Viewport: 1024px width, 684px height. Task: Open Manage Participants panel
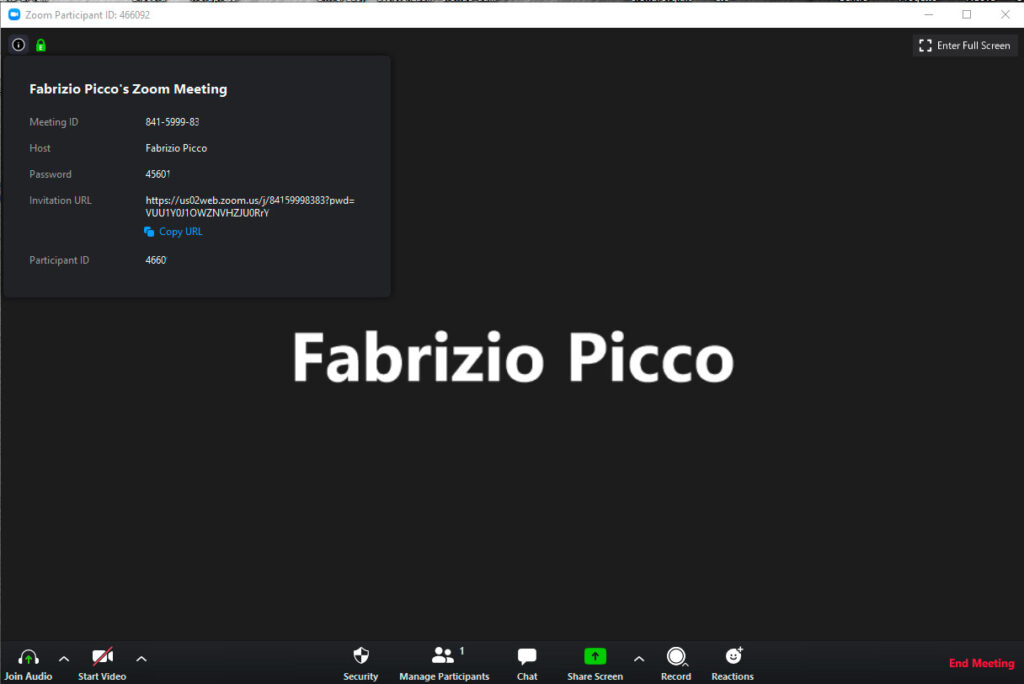coord(444,664)
